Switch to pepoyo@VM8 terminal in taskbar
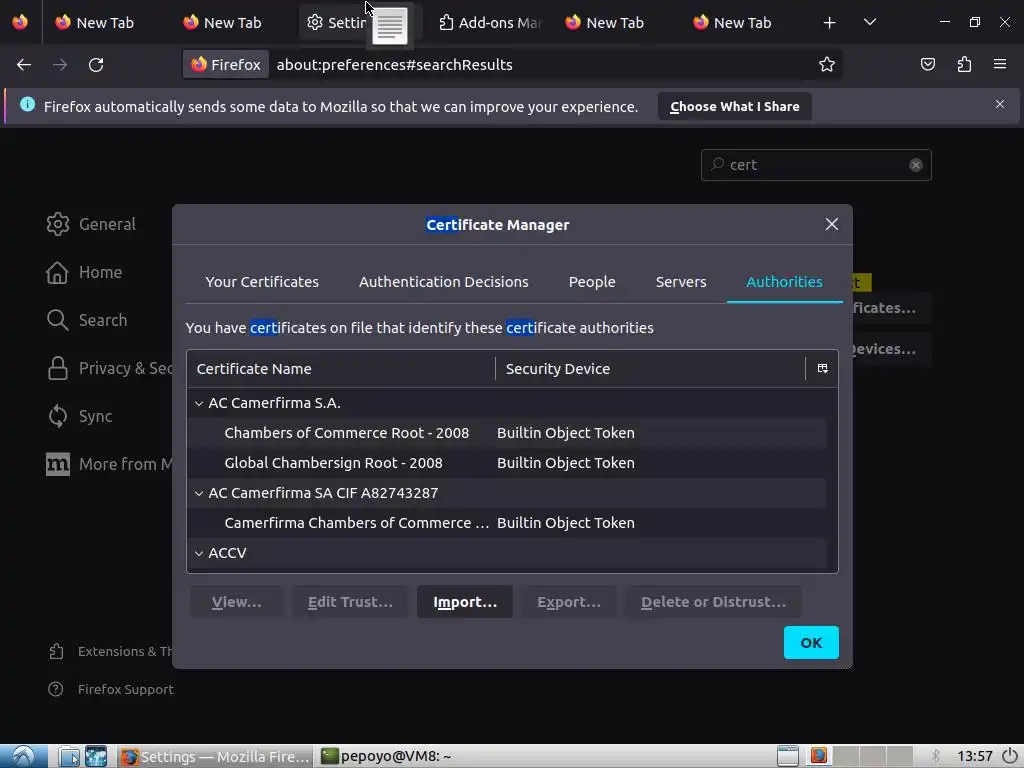Image resolution: width=1024 pixels, height=768 pixels. pyautogui.click(x=387, y=756)
